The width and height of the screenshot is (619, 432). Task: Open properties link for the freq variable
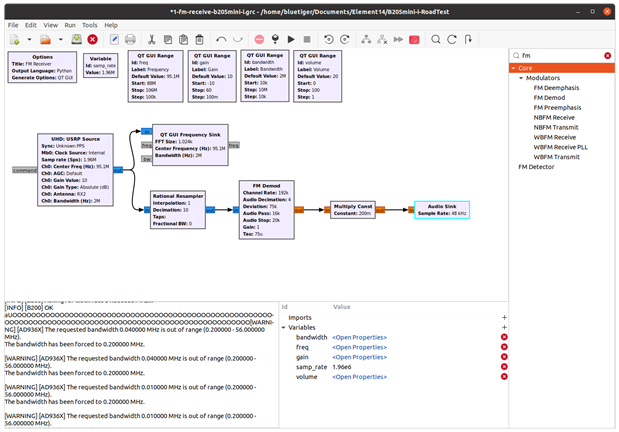(359, 347)
